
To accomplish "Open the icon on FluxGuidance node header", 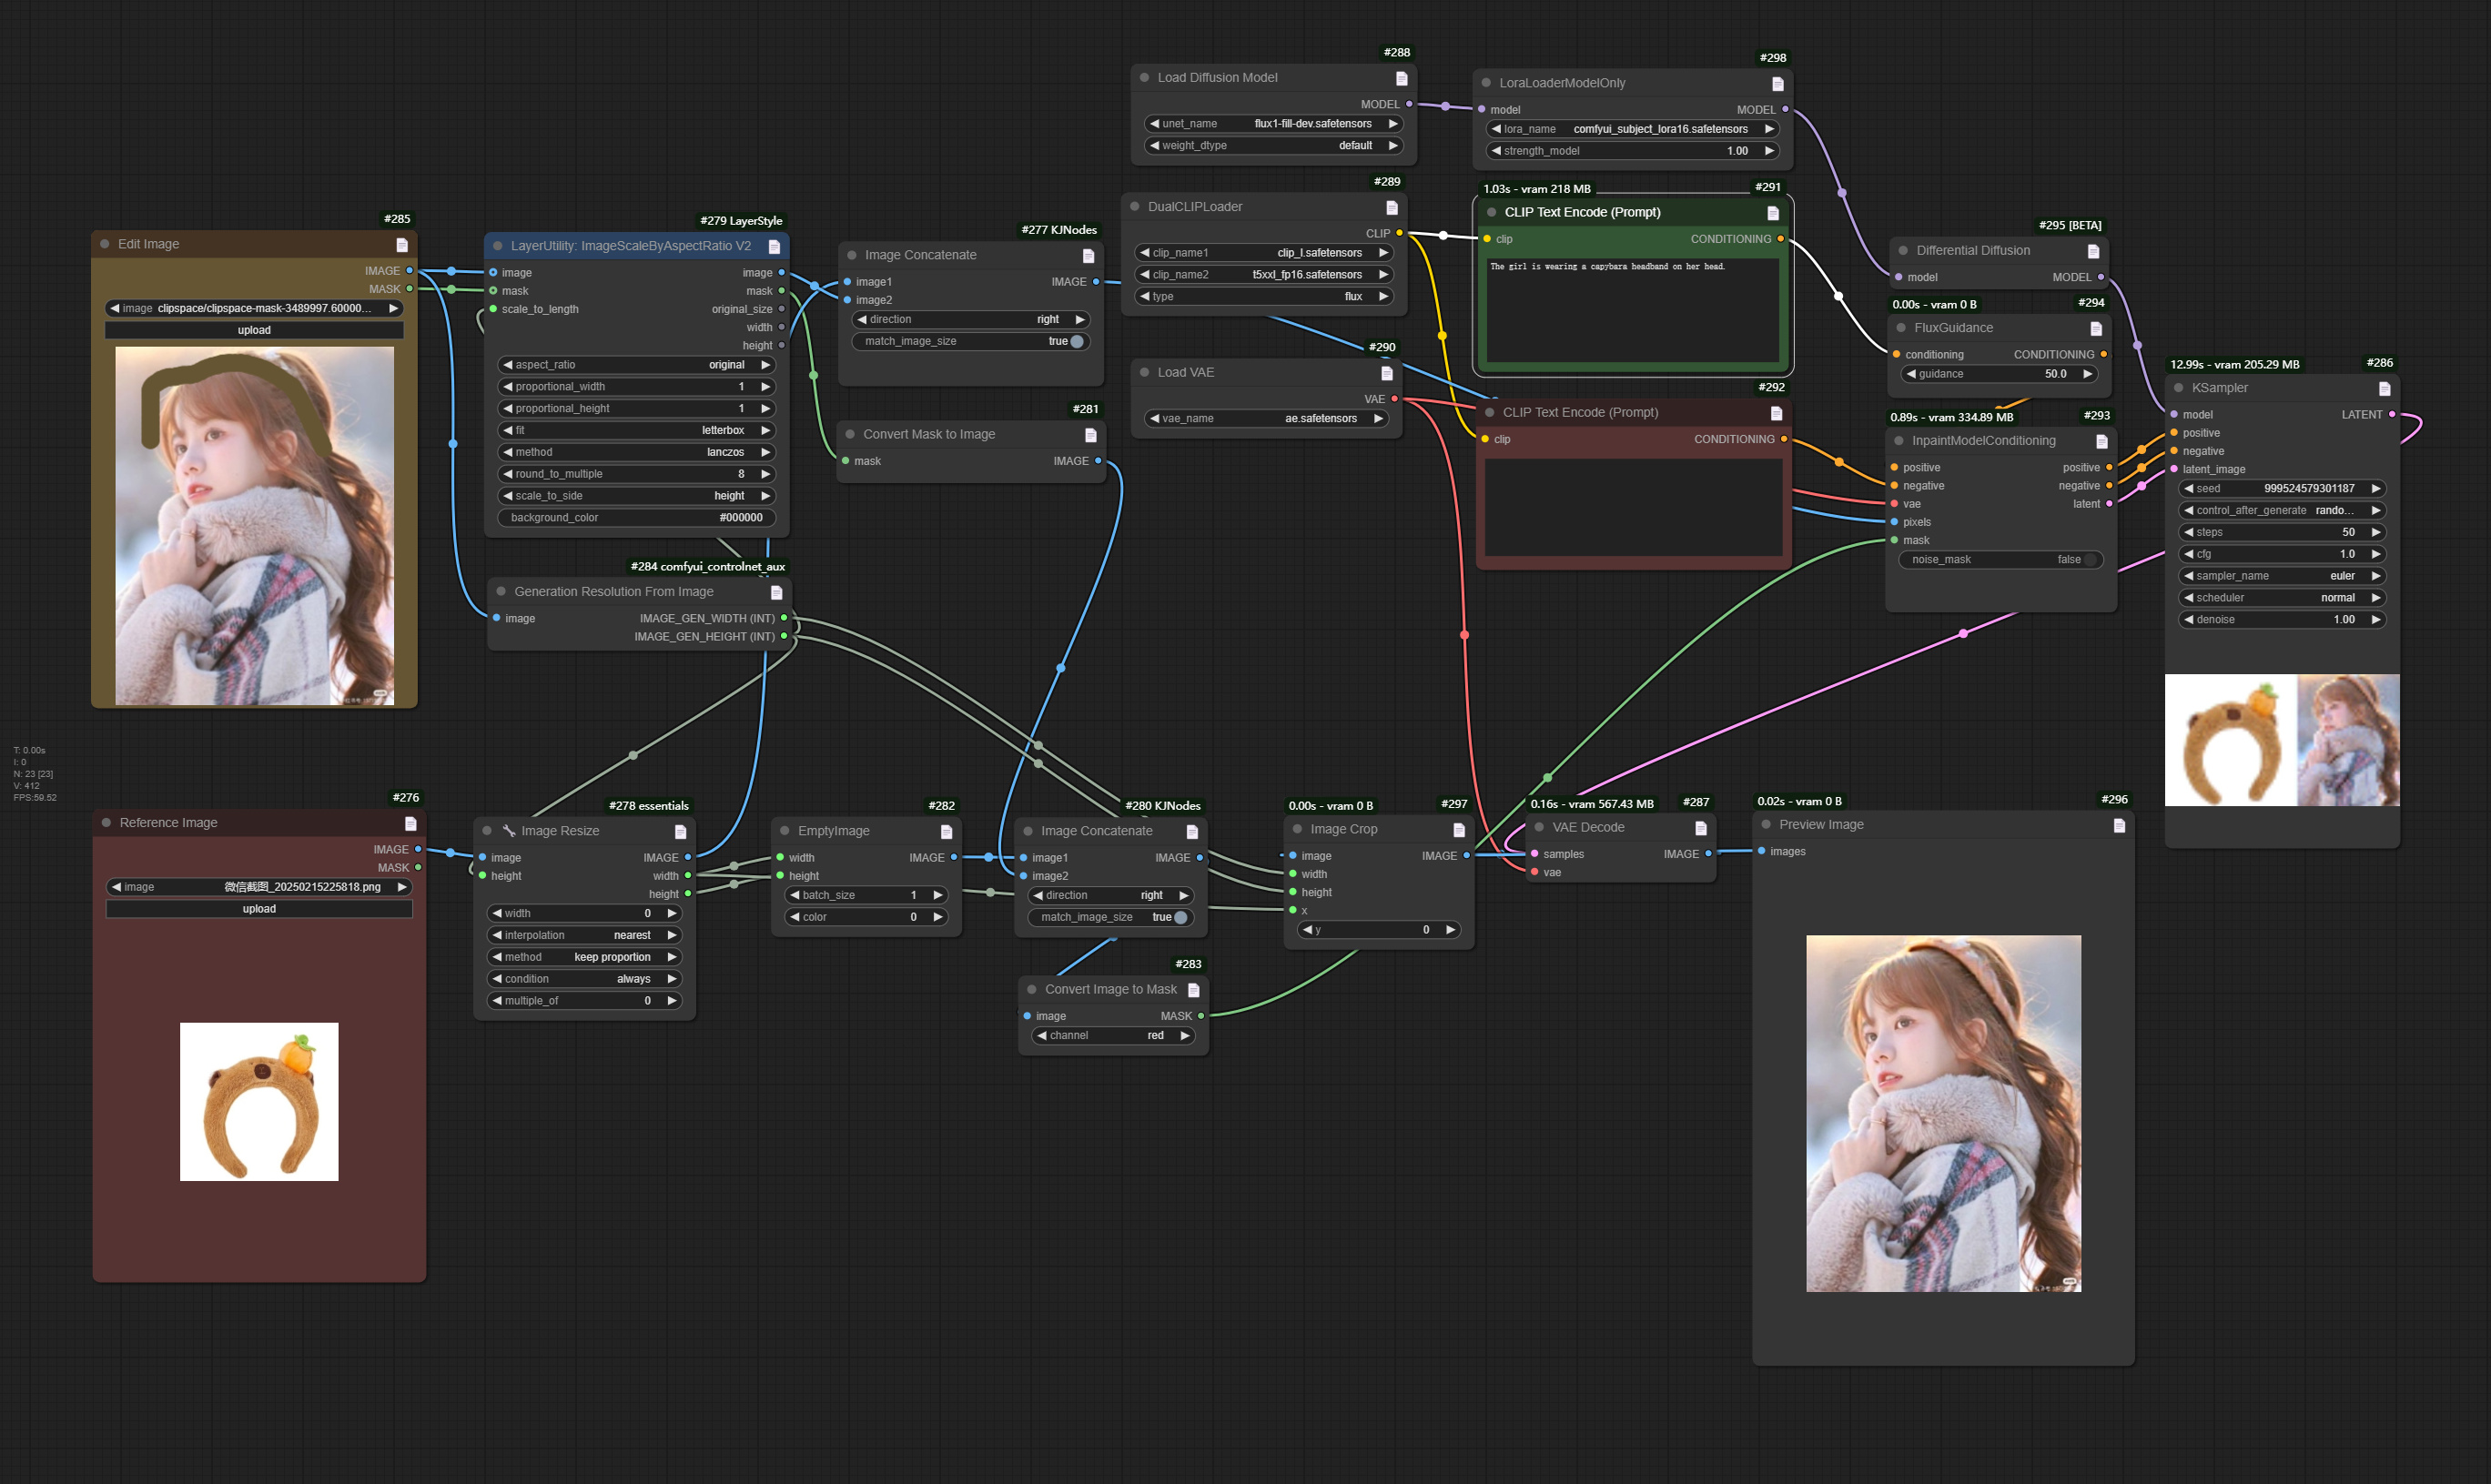I will (2097, 328).
